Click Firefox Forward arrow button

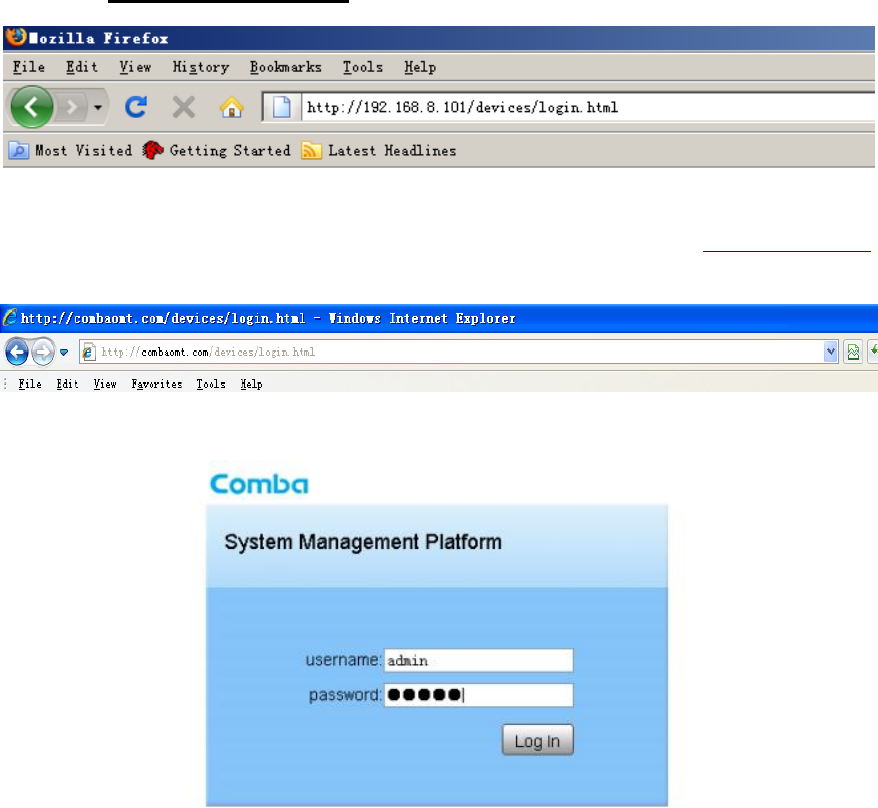point(71,106)
